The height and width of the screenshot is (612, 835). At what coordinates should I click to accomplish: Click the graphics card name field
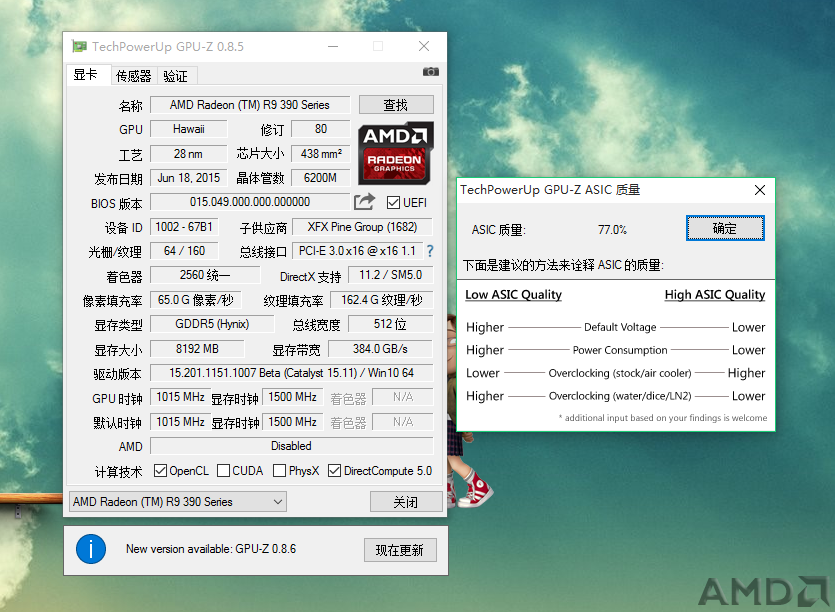(250, 105)
